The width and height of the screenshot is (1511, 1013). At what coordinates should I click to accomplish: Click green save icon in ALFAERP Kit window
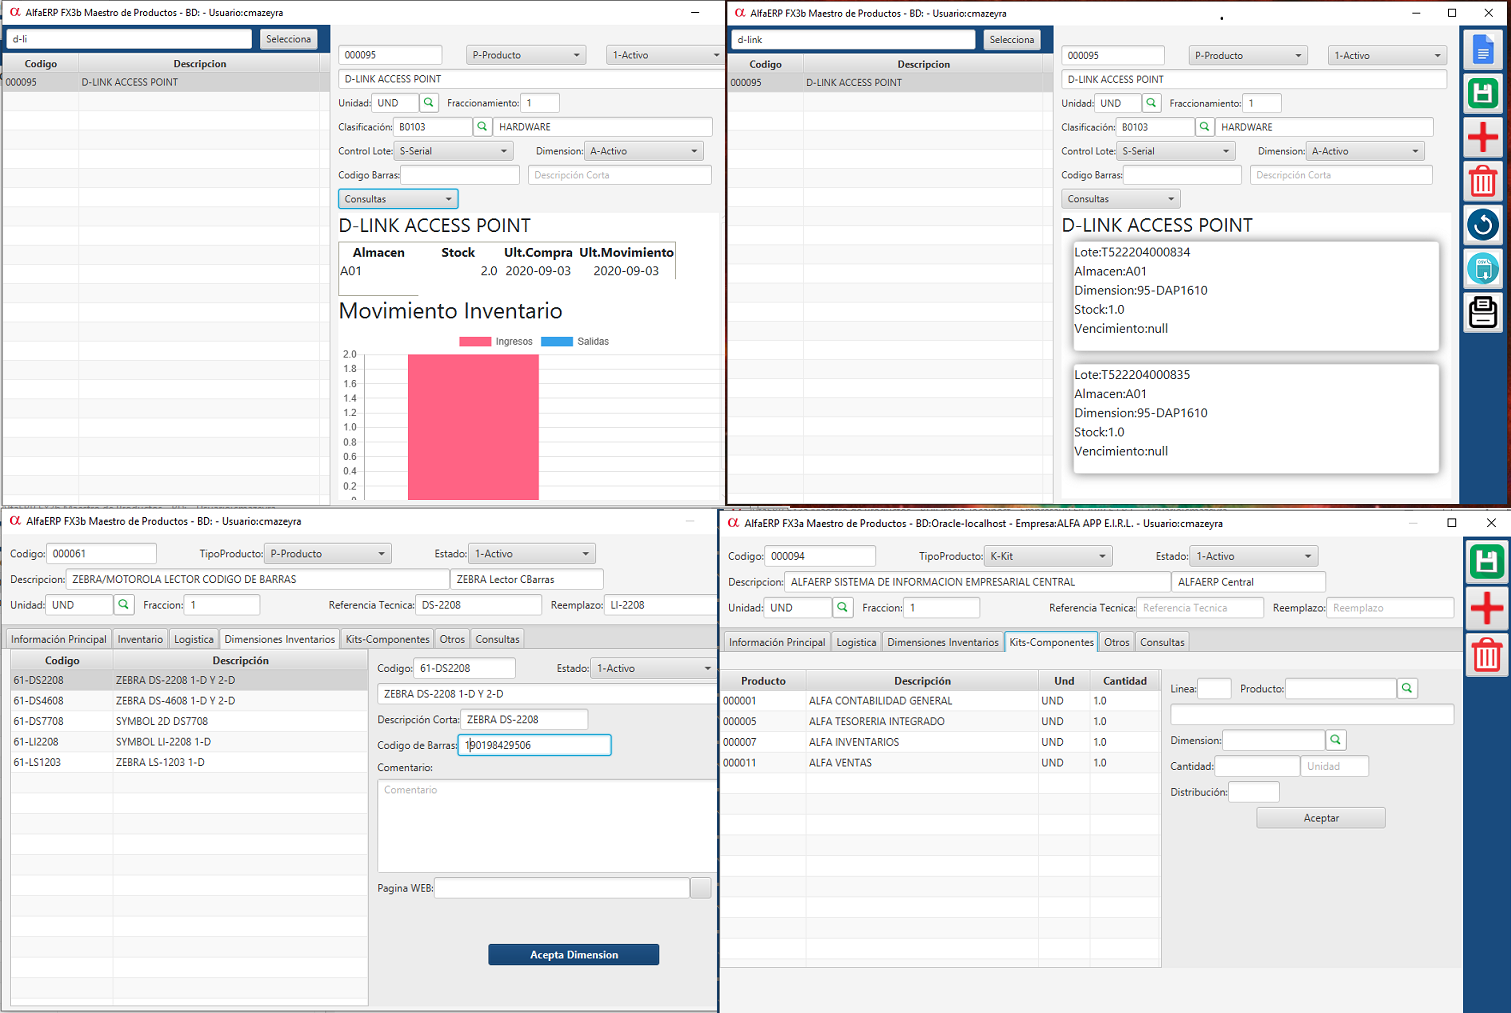click(x=1486, y=562)
